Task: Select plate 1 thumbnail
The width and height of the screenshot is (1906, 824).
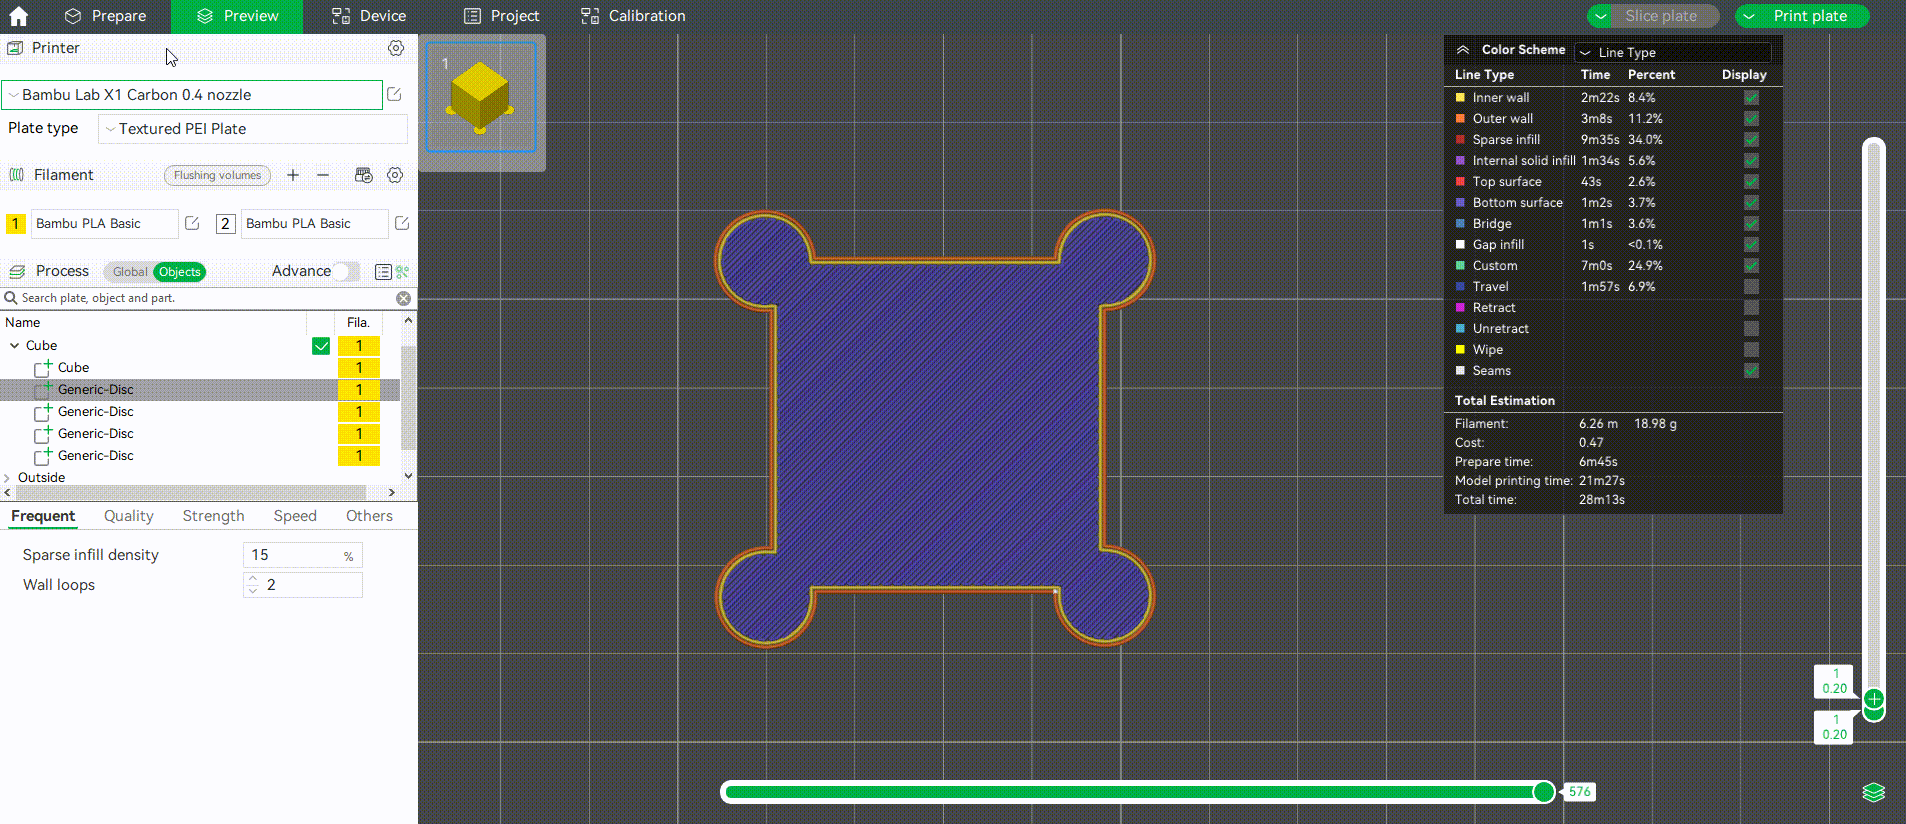Action: pos(481,97)
